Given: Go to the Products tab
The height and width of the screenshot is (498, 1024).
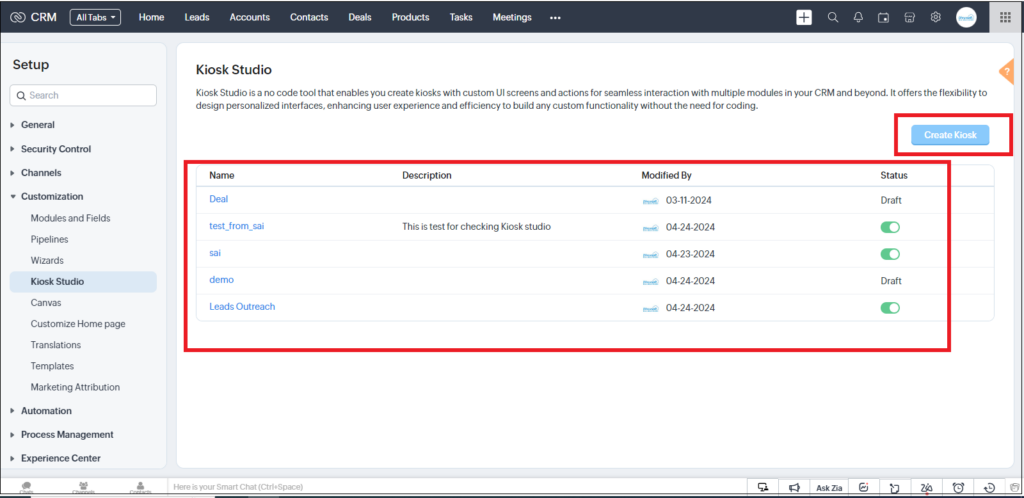Looking at the screenshot, I should coord(411,18).
